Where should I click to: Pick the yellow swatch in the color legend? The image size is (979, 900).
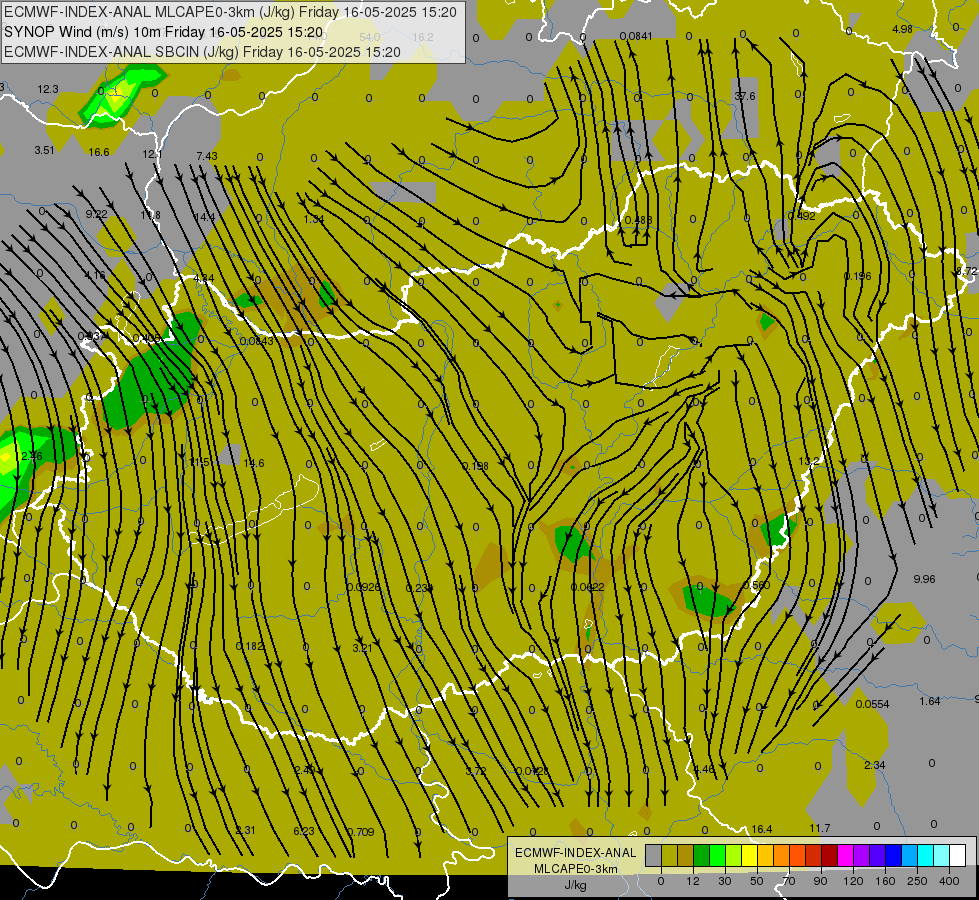[x=749, y=856]
